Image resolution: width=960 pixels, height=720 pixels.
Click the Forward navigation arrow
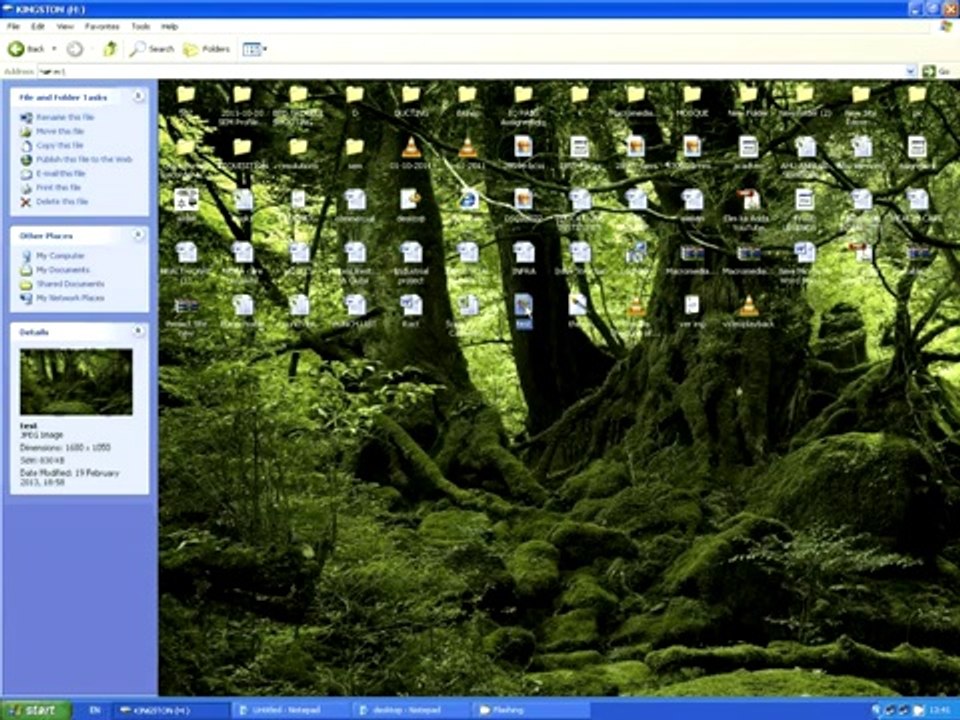(x=75, y=49)
